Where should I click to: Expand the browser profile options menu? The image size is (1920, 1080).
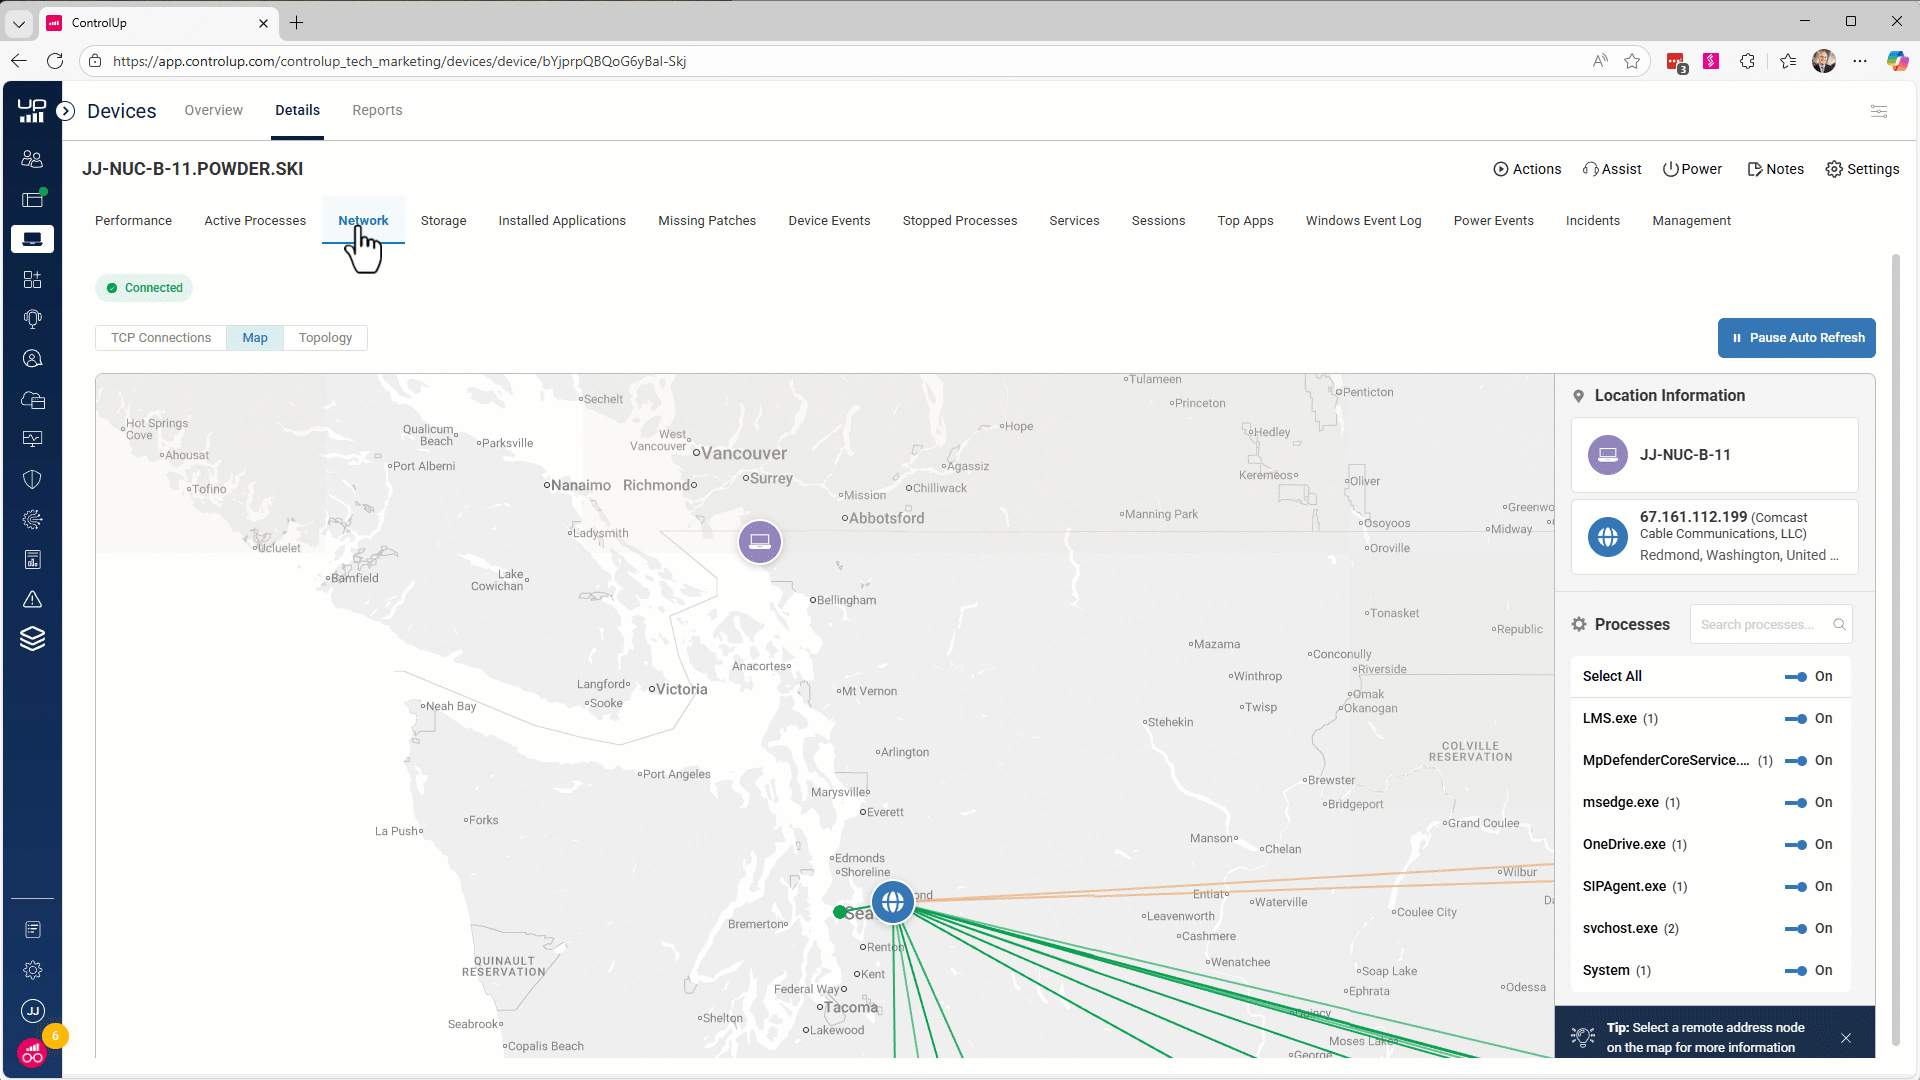[1825, 61]
